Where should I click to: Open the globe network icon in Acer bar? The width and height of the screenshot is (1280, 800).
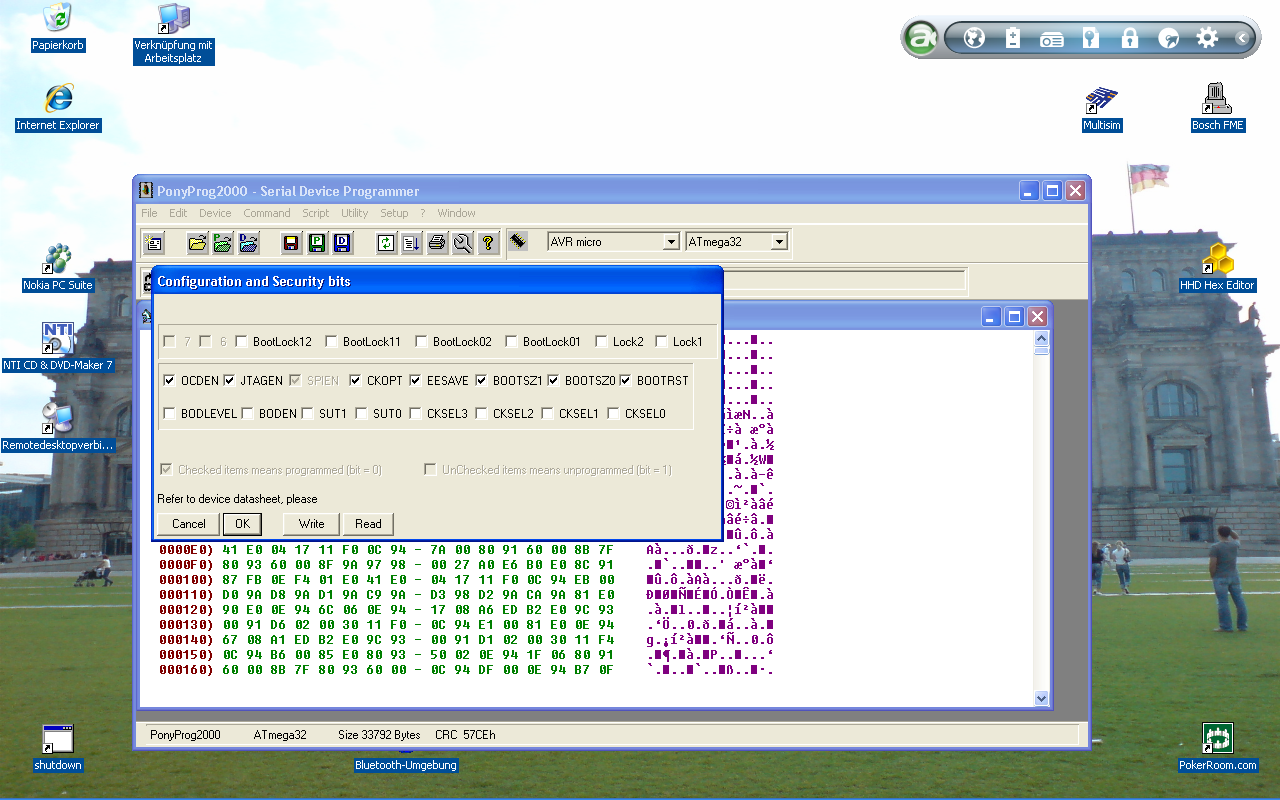[x=974, y=38]
